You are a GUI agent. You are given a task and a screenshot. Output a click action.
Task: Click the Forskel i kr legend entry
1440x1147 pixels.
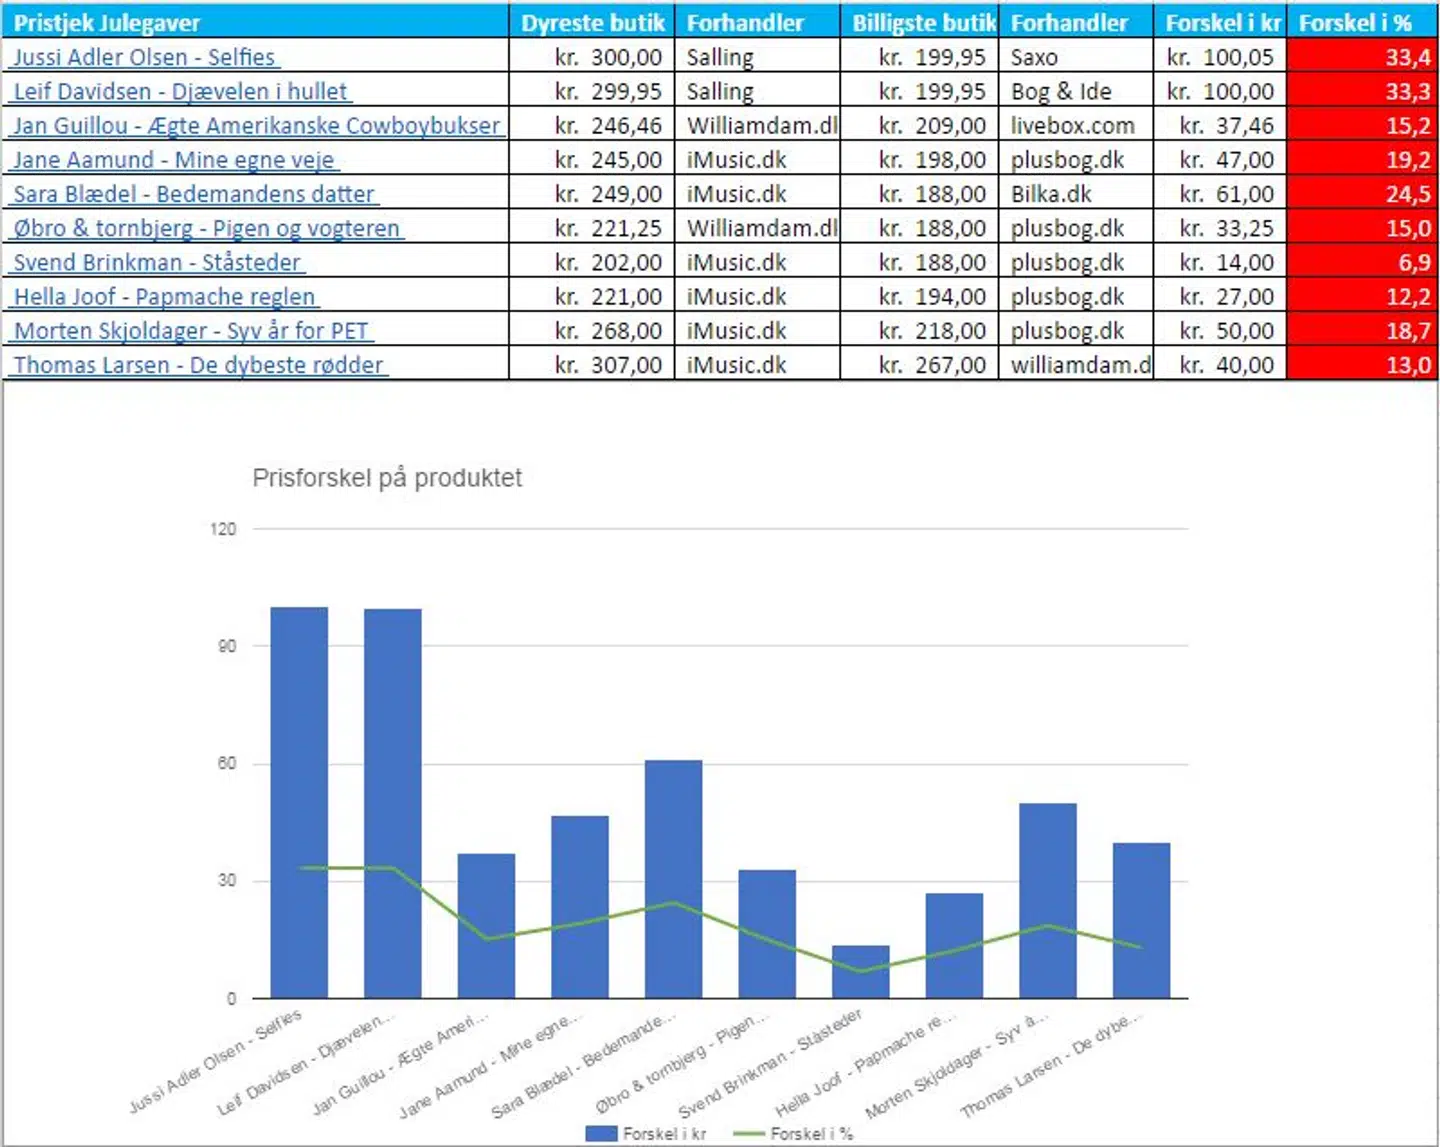coord(646,1133)
